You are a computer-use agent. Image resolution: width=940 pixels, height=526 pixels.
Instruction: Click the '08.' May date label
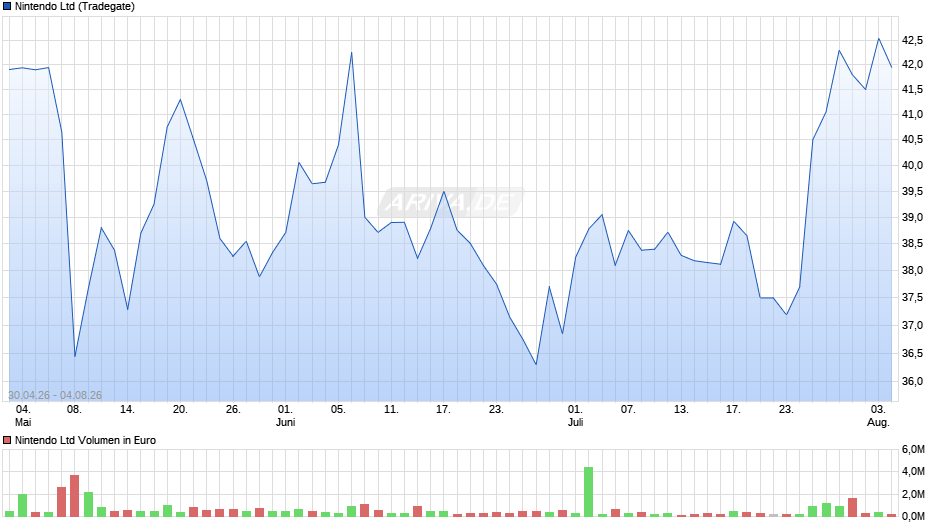pyautogui.click(x=74, y=410)
